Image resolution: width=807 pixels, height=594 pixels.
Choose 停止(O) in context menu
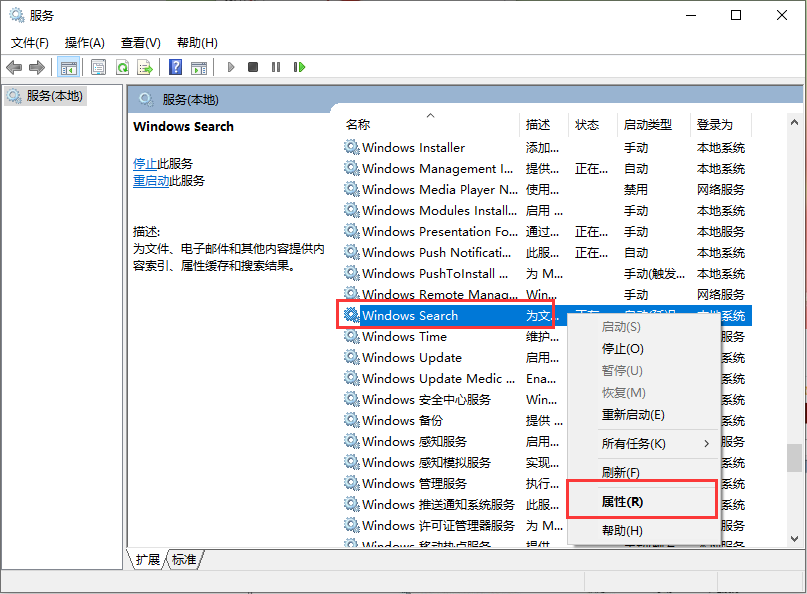click(643, 349)
